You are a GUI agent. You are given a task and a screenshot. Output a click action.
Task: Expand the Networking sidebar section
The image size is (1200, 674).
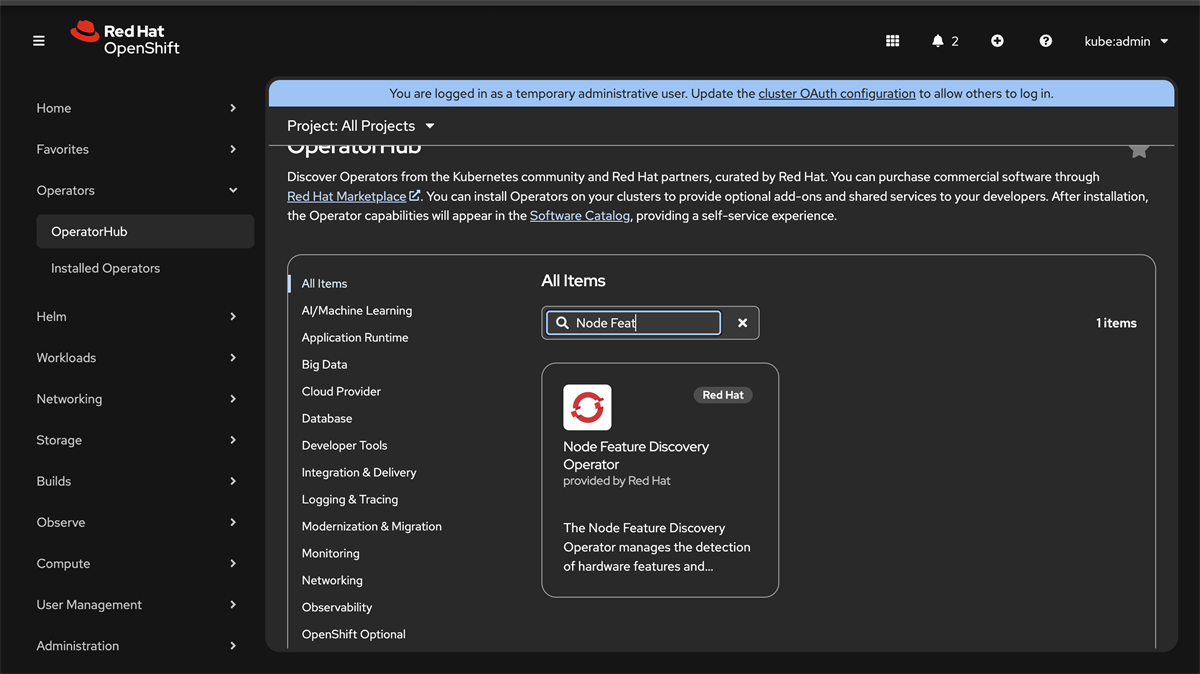click(136, 399)
